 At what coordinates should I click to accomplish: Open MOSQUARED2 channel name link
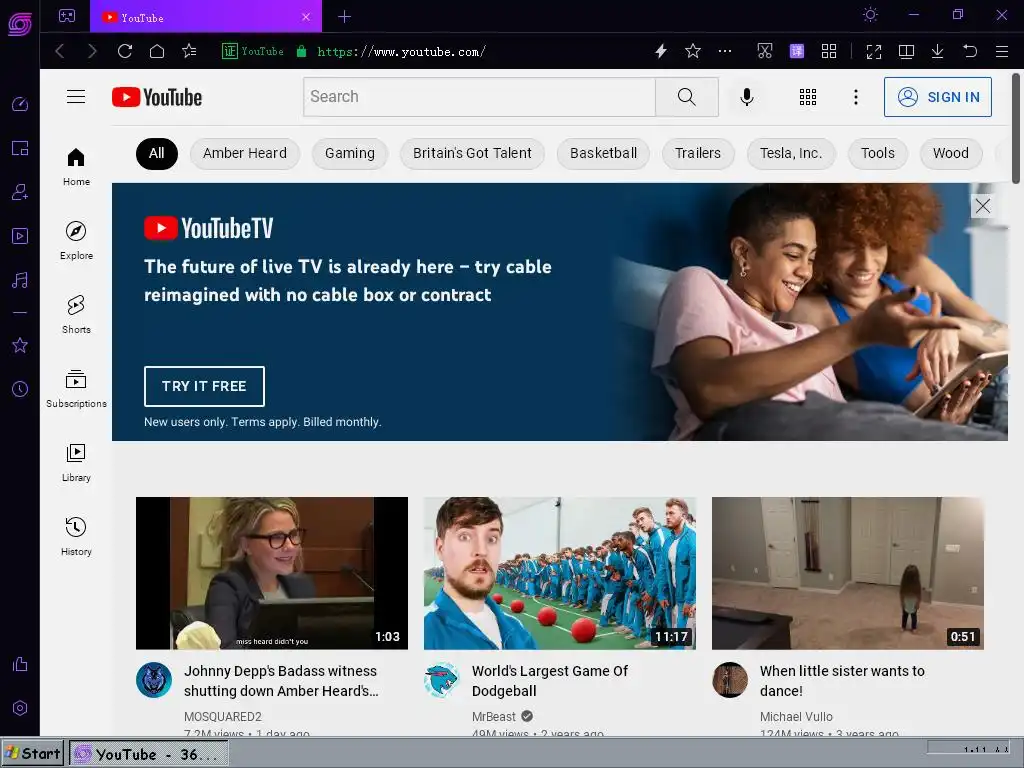[x=223, y=716]
